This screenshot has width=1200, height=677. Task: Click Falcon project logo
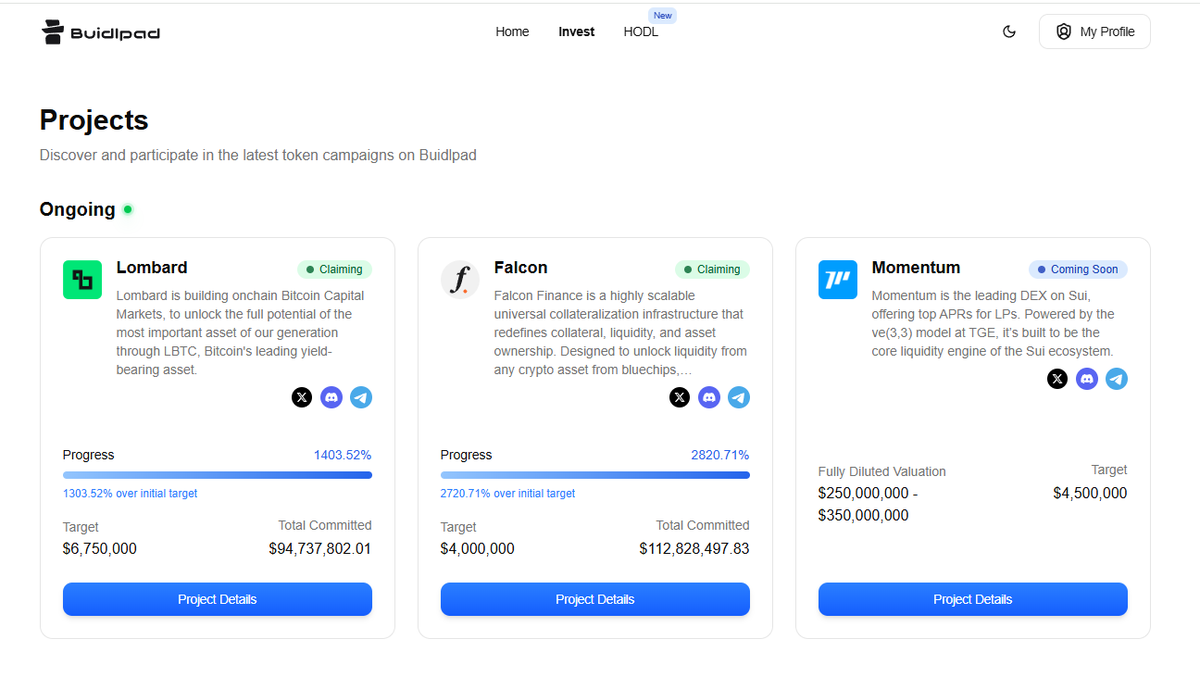(x=460, y=280)
